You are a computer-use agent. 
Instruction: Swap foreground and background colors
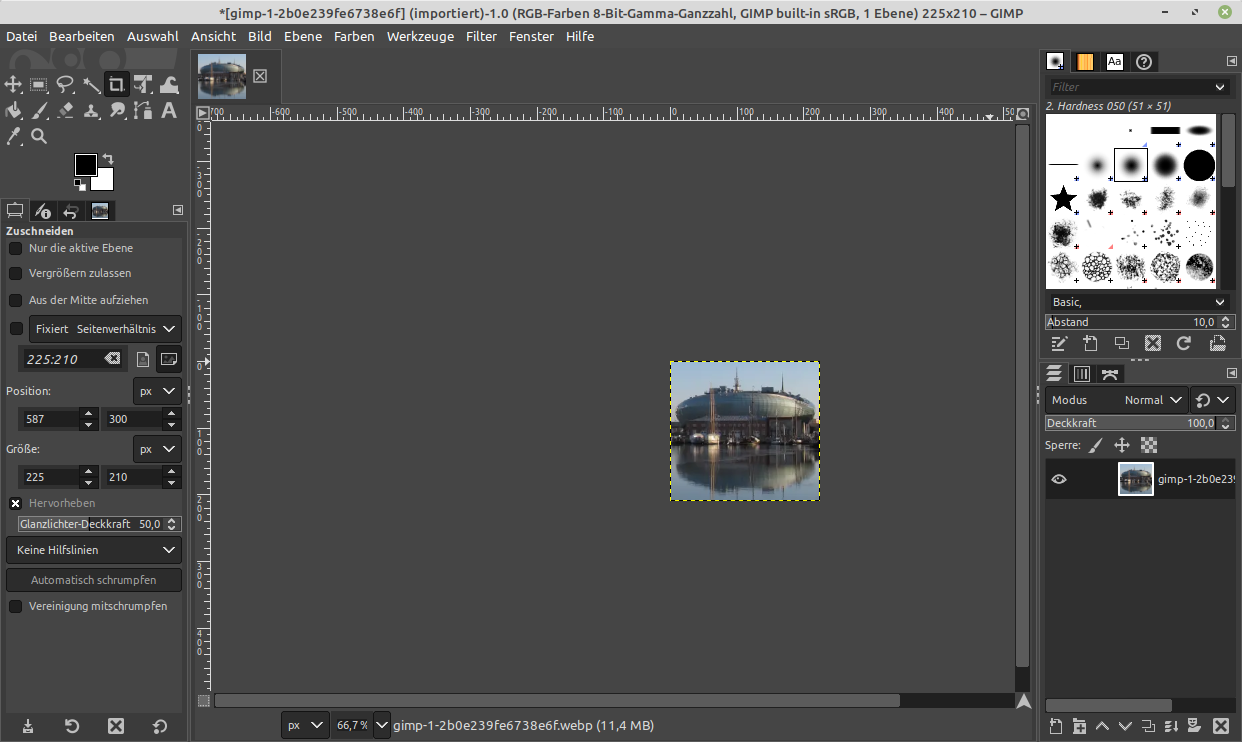(108, 159)
